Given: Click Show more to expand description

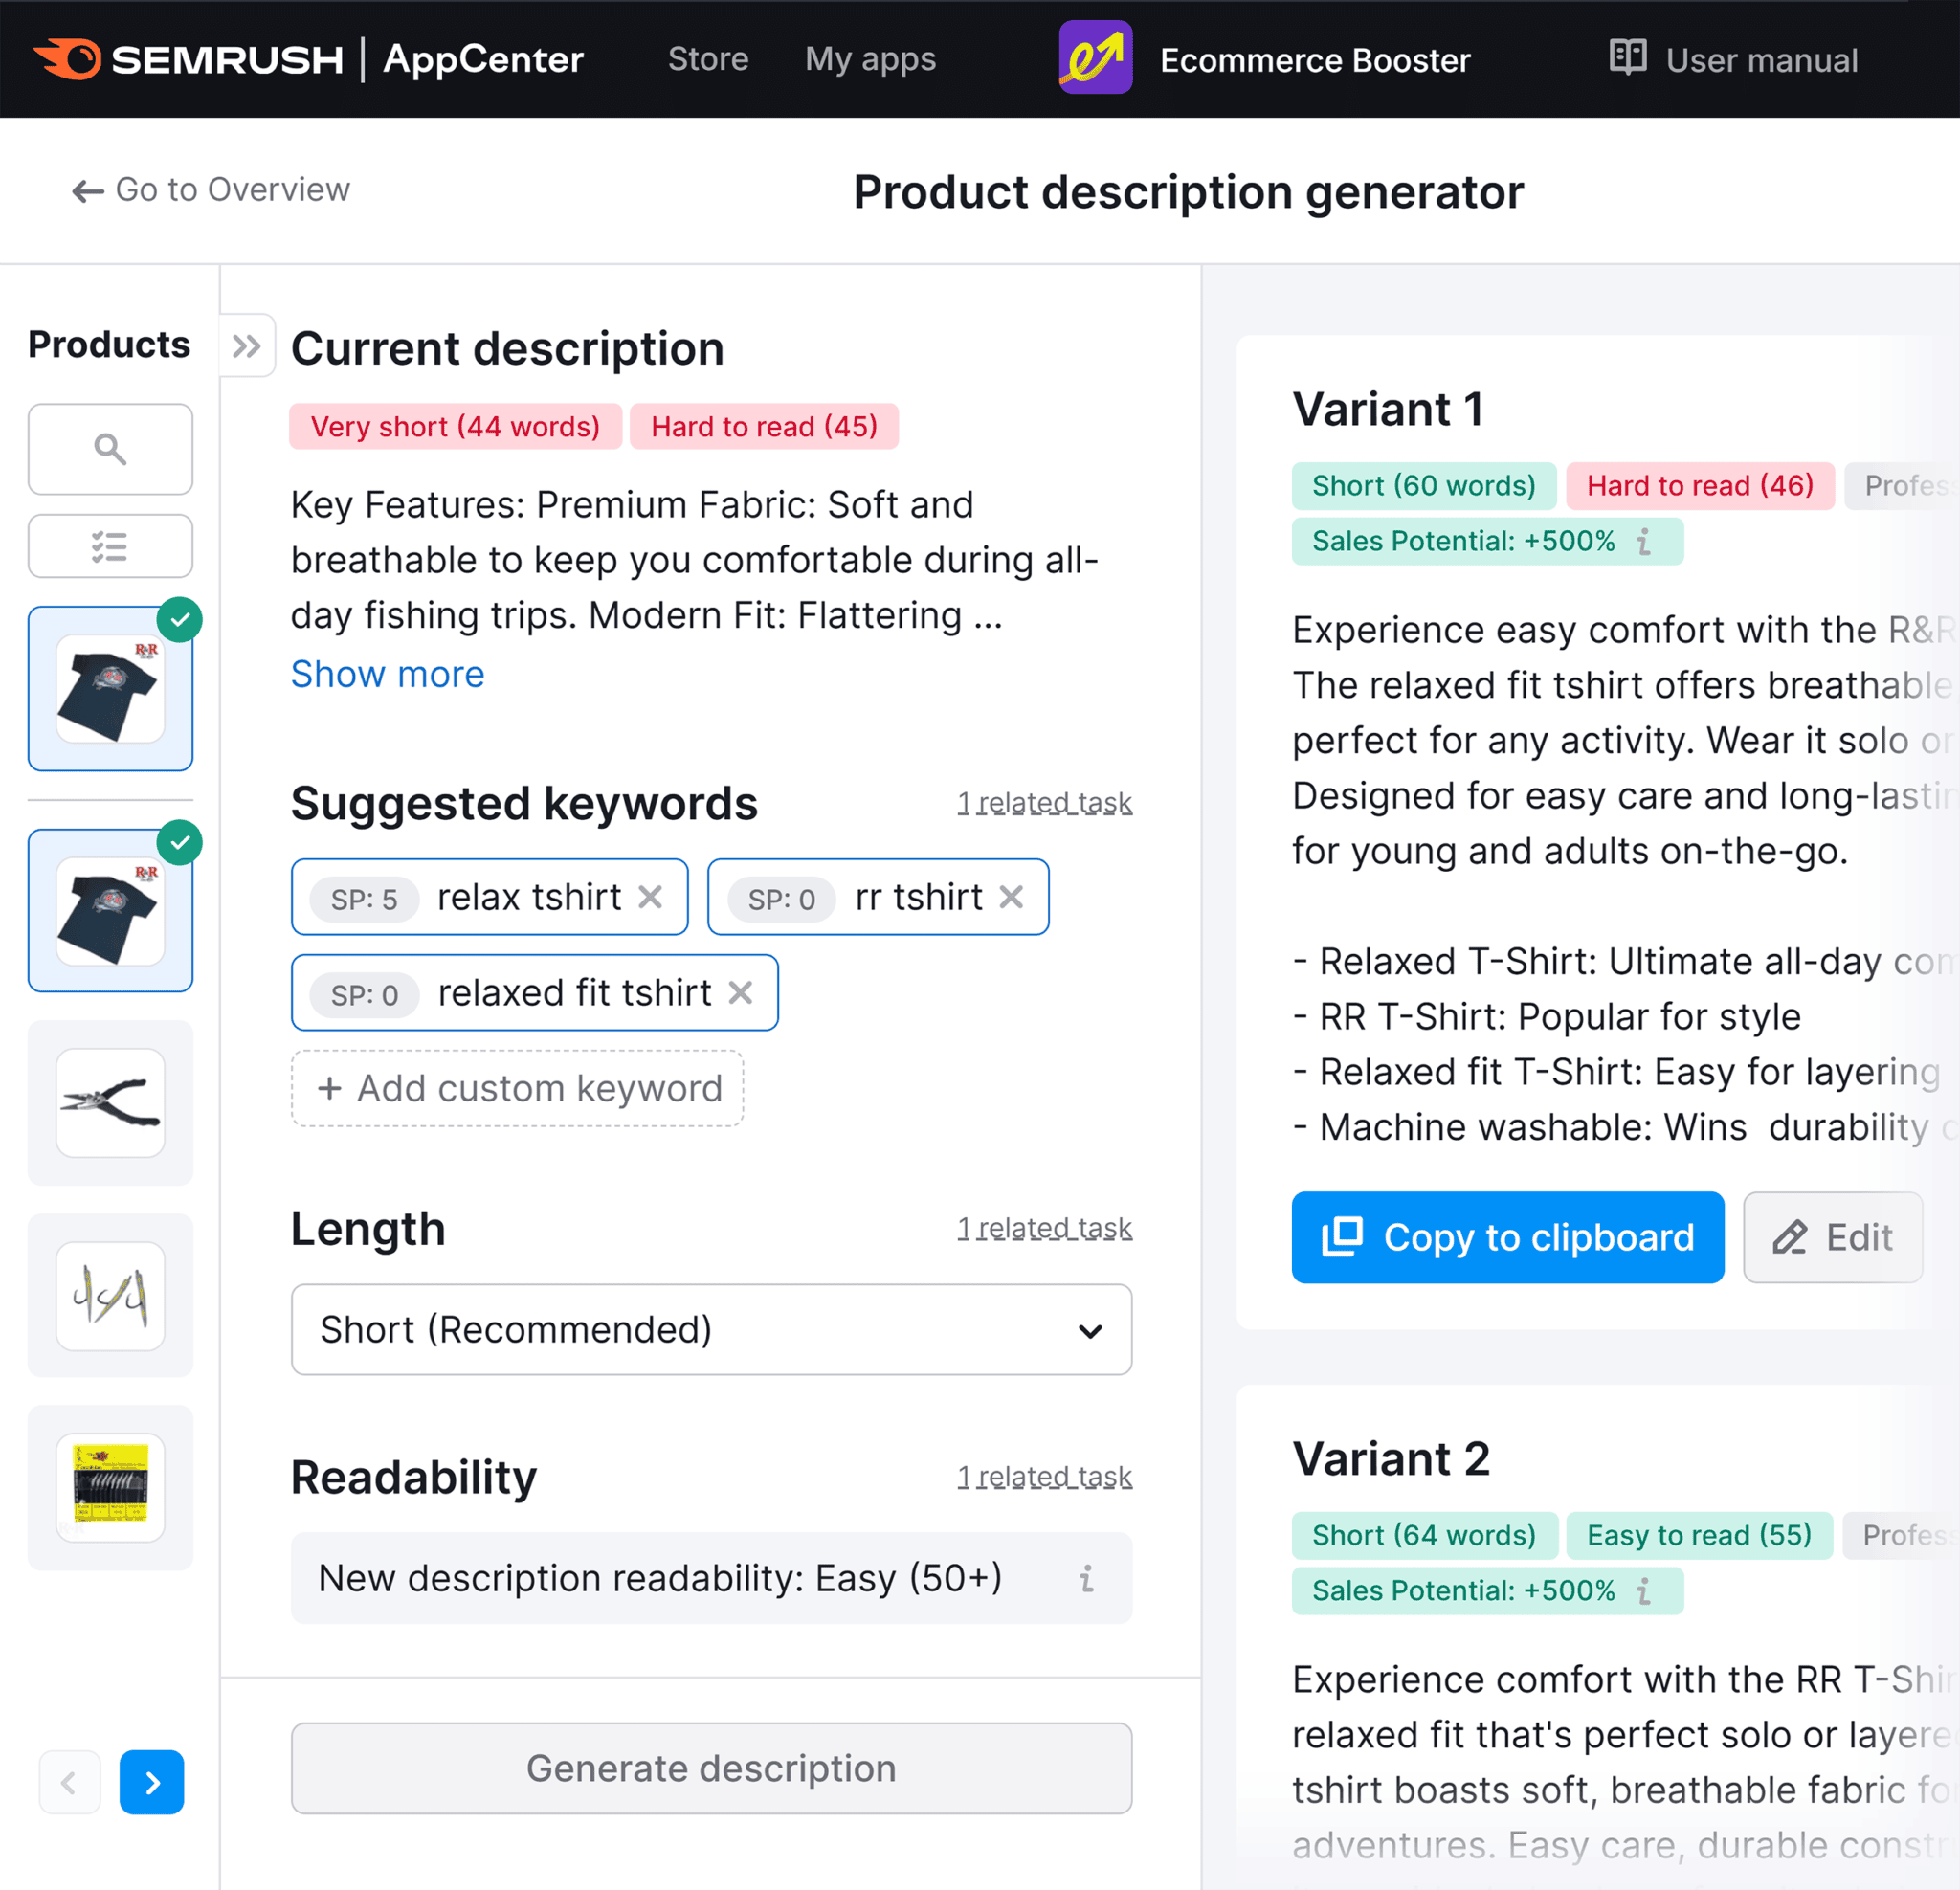Looking at the screenshot, I should (x=387, y=674).
